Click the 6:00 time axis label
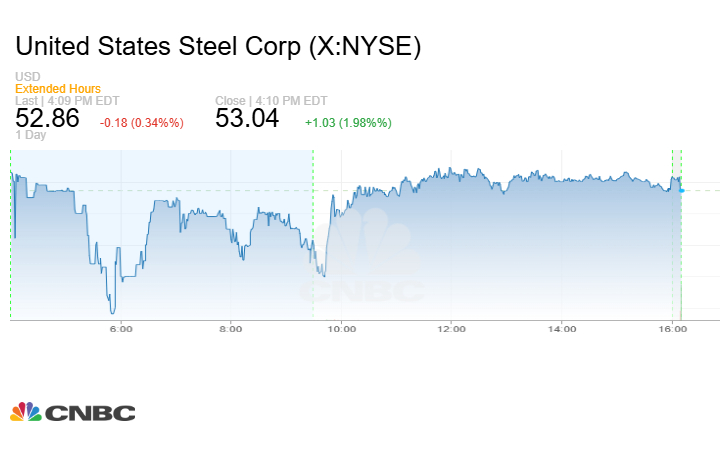720x450 pixels. coord(120,328)
